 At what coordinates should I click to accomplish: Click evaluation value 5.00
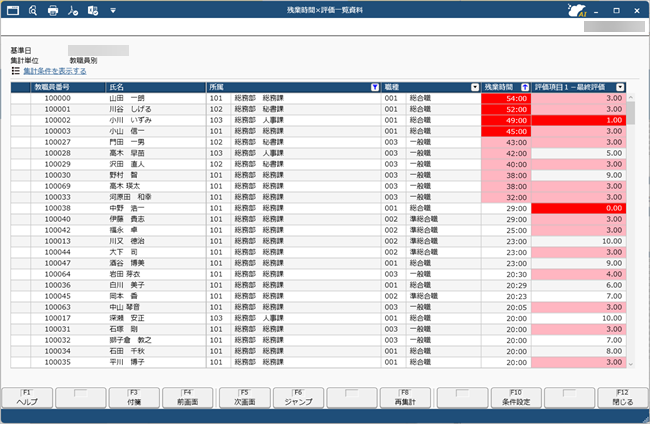[579, 153]
